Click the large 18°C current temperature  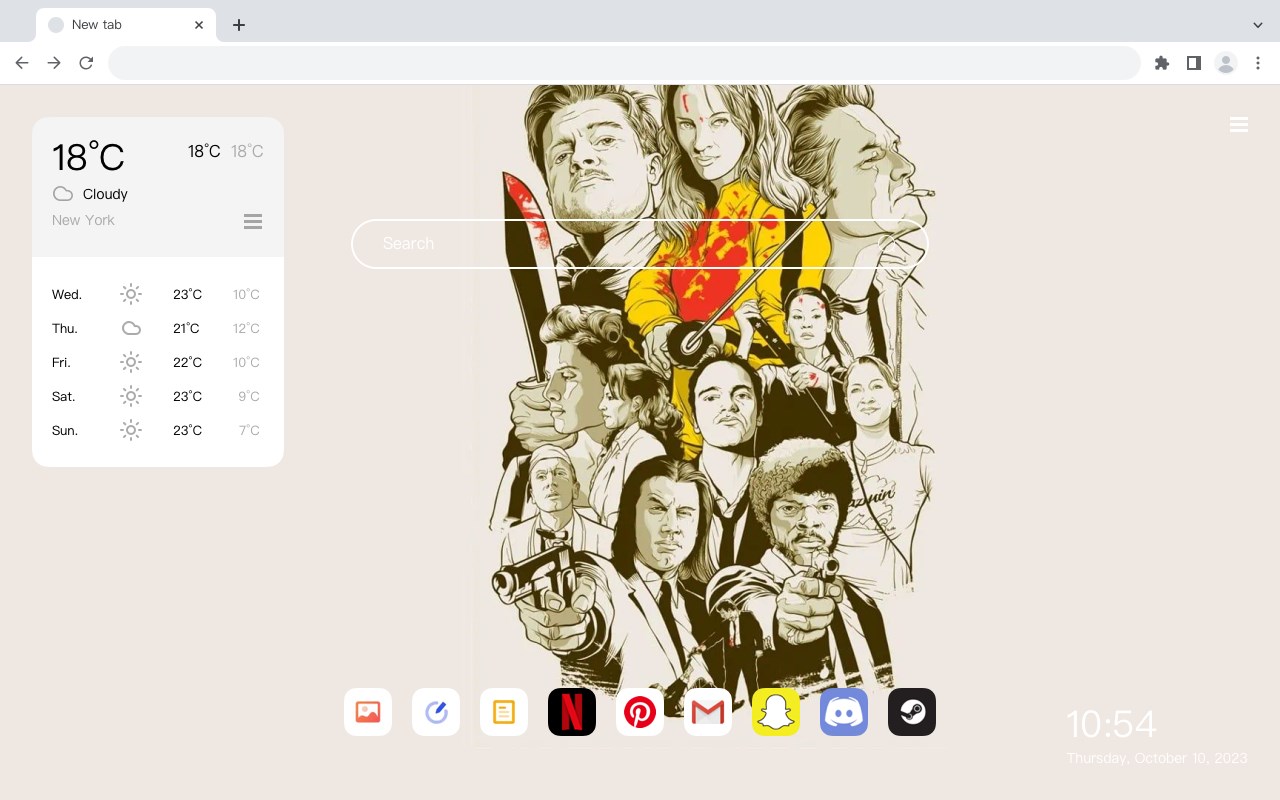(x=88, y=157)
